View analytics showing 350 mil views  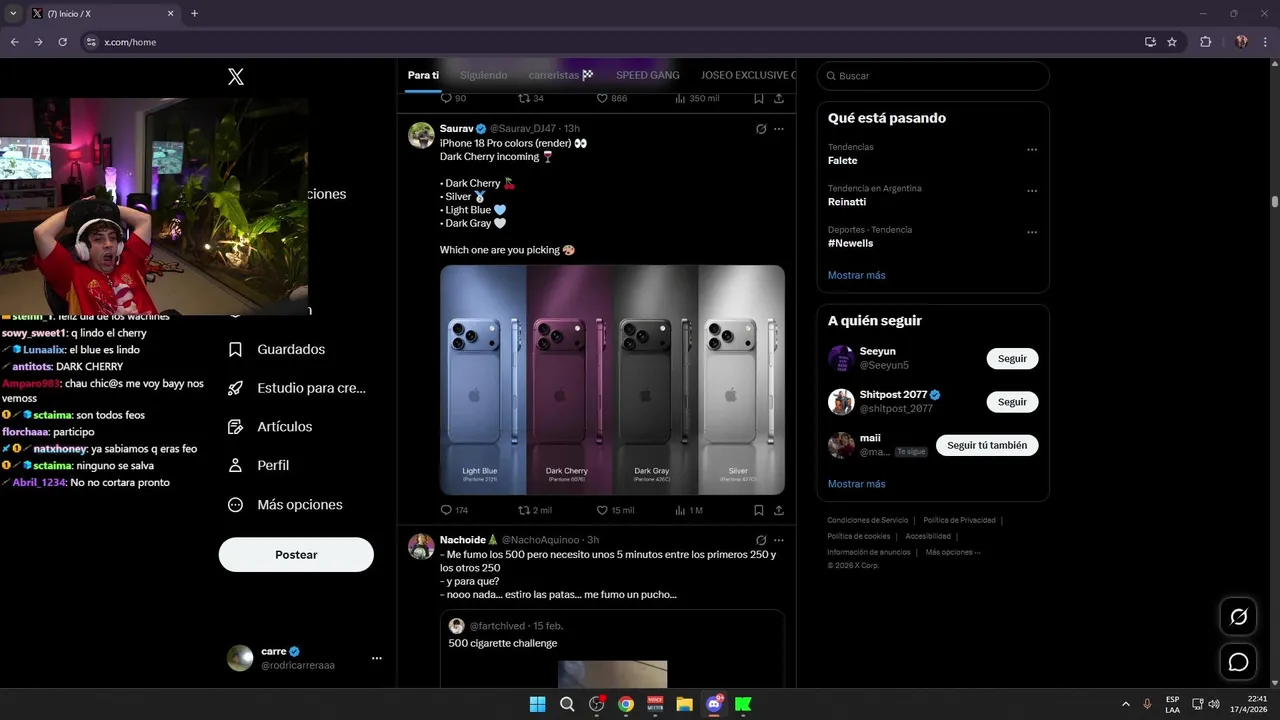click(x=697, y=98)
